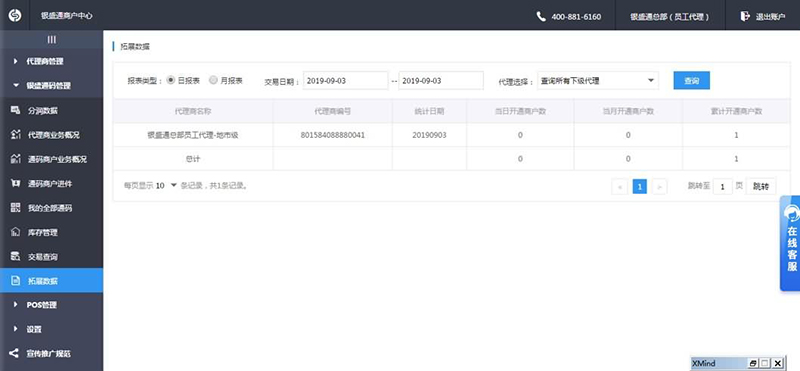
Task: Select the 日报表 radio button
Action: point(170,80)
